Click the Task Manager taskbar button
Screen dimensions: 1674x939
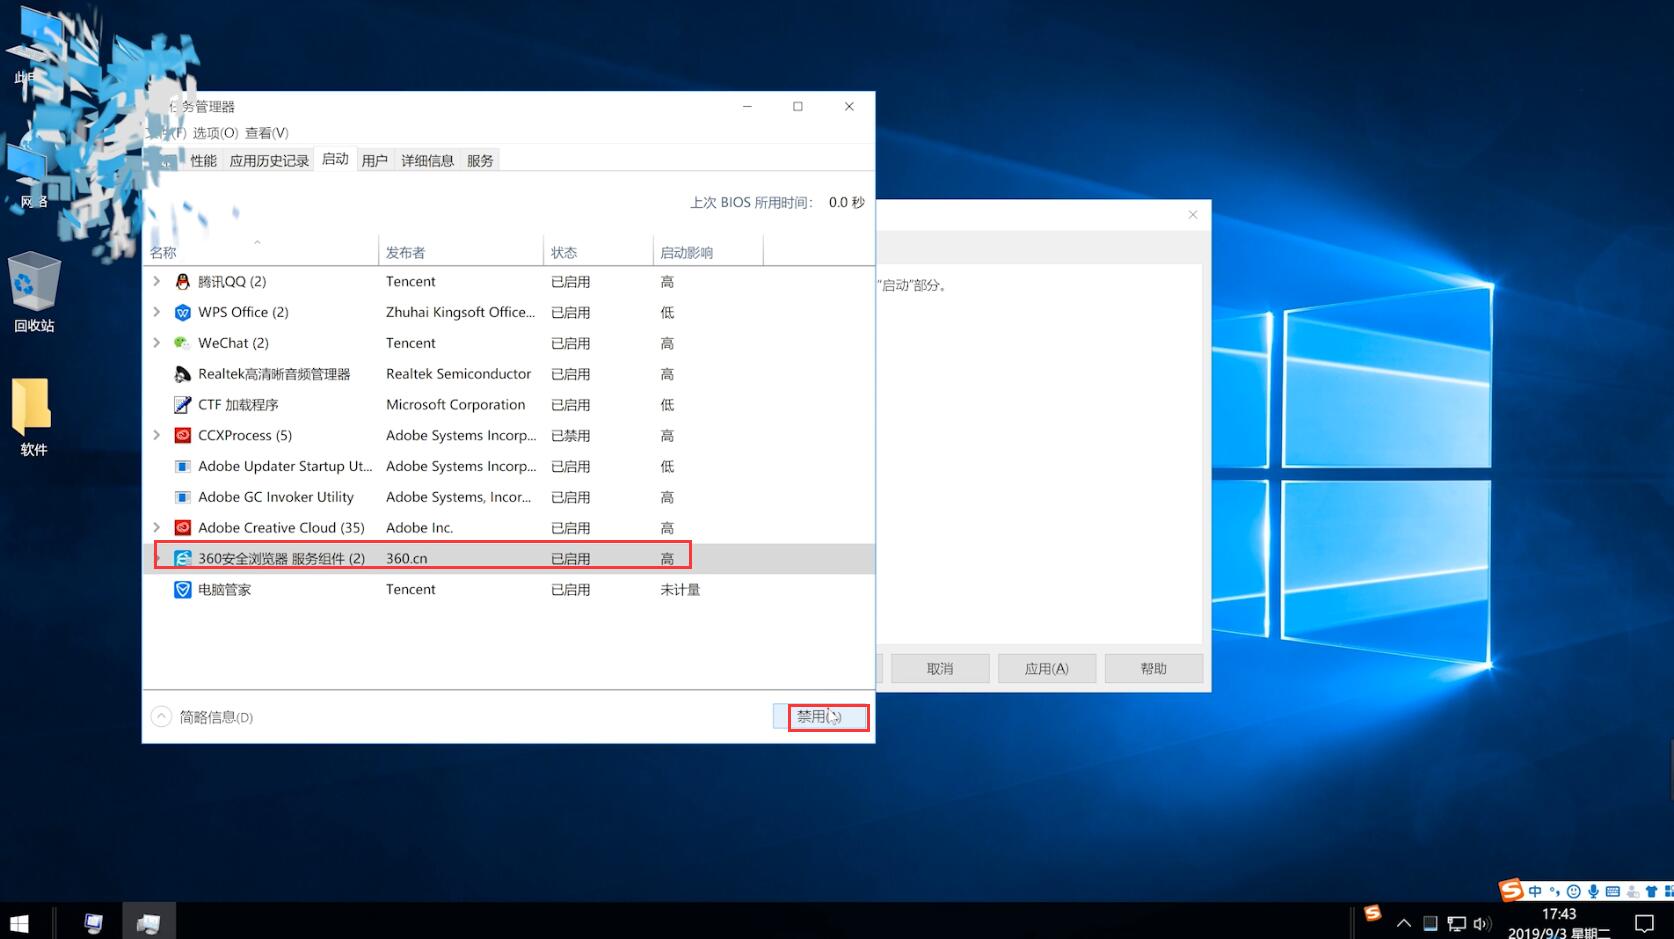[x=148, y=922]
